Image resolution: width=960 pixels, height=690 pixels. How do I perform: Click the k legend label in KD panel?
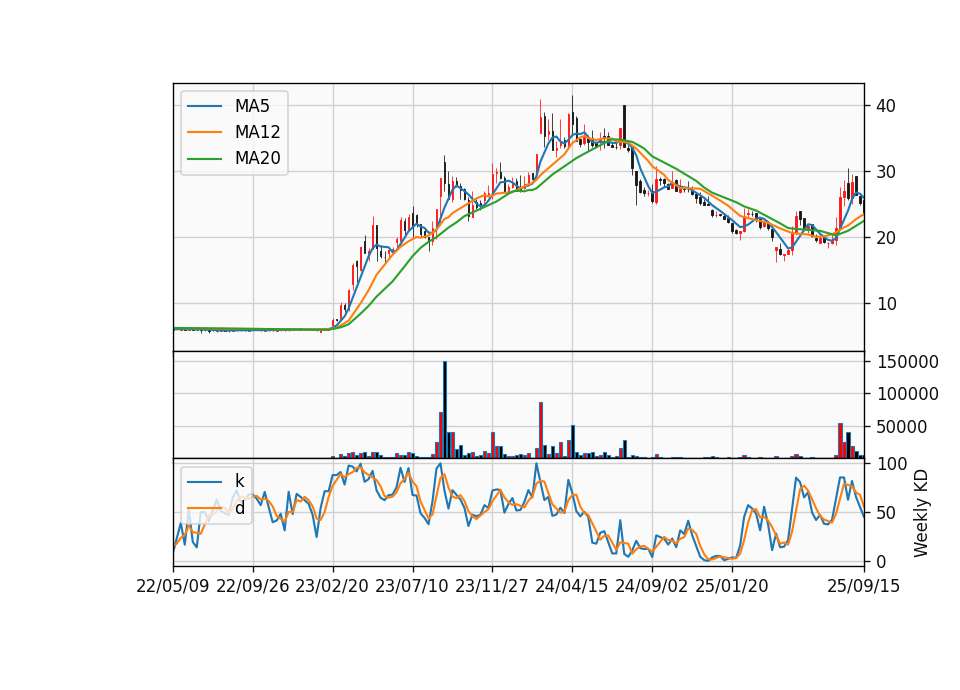coord(239,481)
